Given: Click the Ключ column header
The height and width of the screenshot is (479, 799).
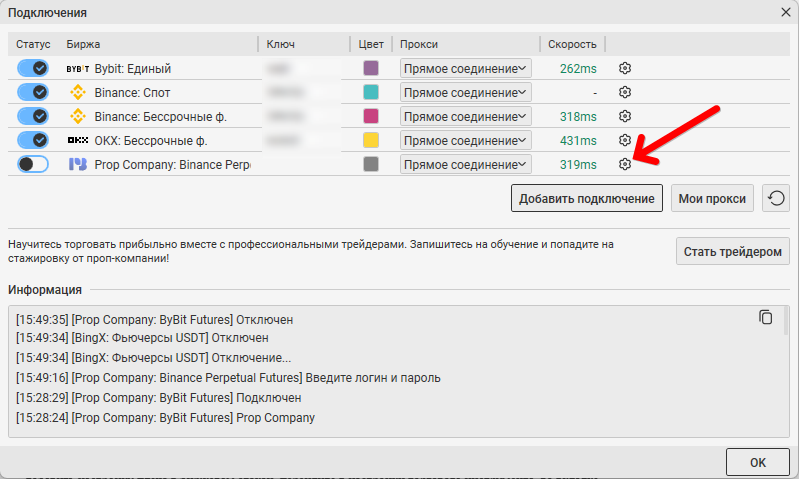Looking at the screenshot, I should pyautogui.click(x=280, y=44).
